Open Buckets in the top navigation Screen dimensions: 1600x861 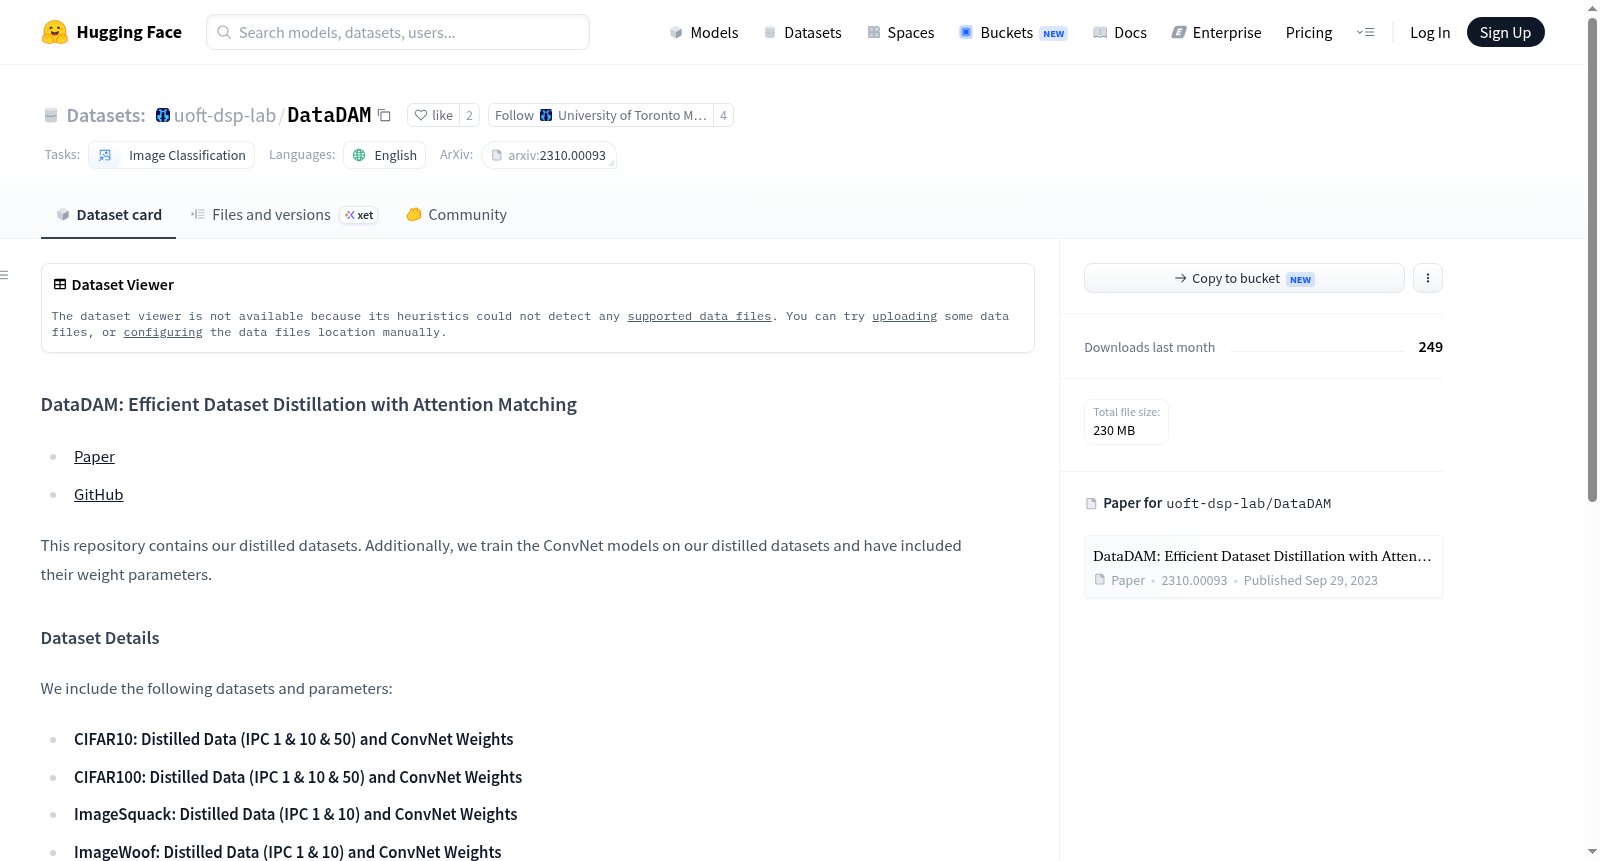(x=1013, y=32)
